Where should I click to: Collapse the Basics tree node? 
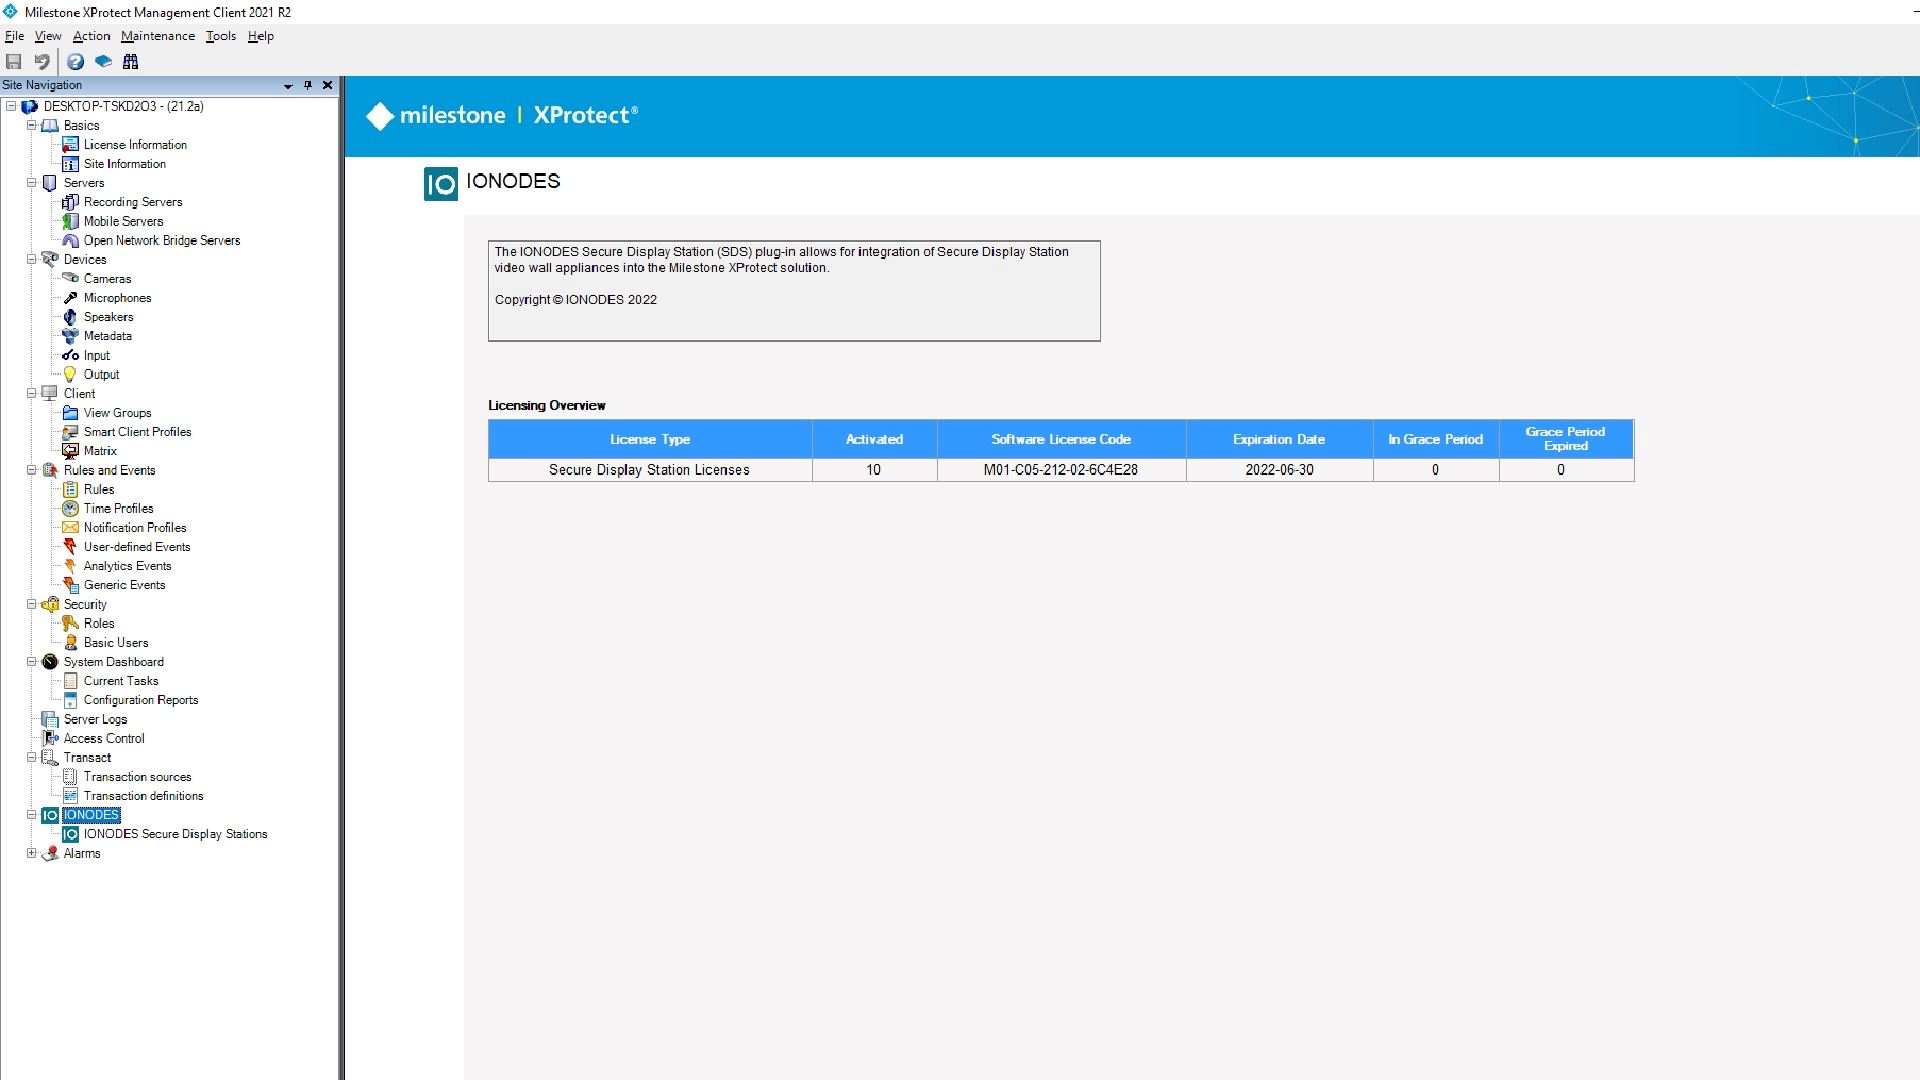(x=31, y=125)
